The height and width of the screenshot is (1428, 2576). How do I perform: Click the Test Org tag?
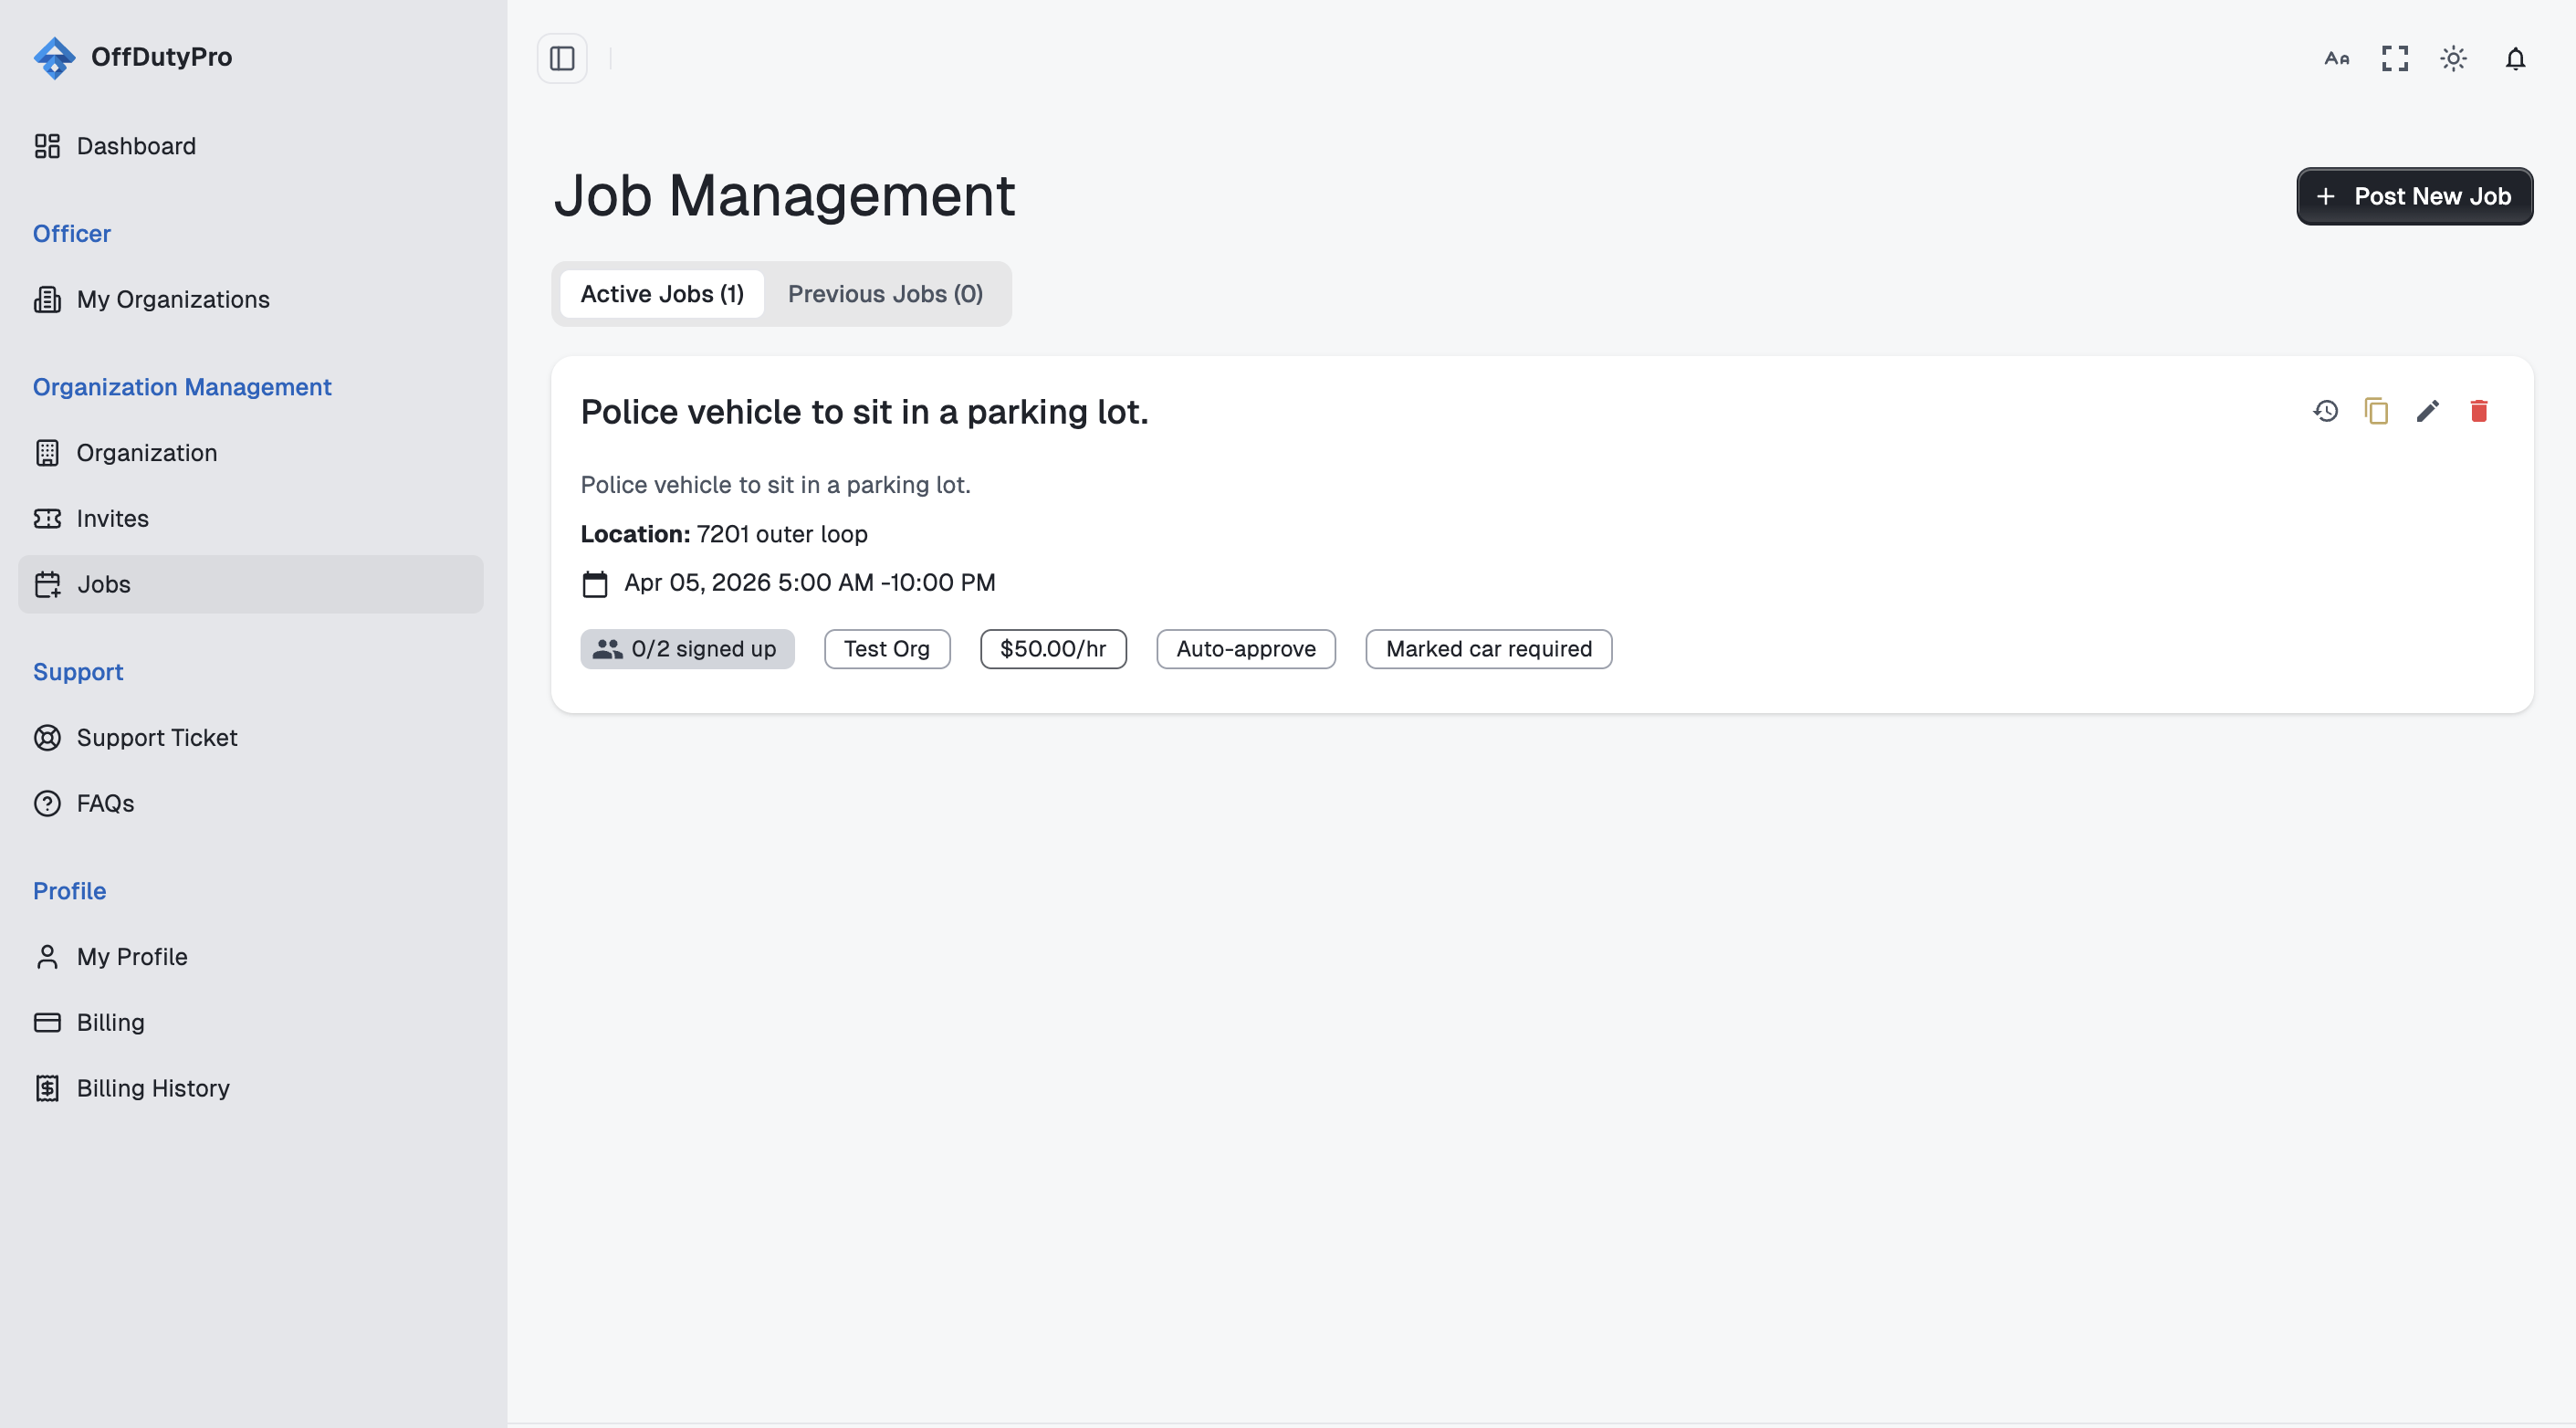(x=887, y=649)
